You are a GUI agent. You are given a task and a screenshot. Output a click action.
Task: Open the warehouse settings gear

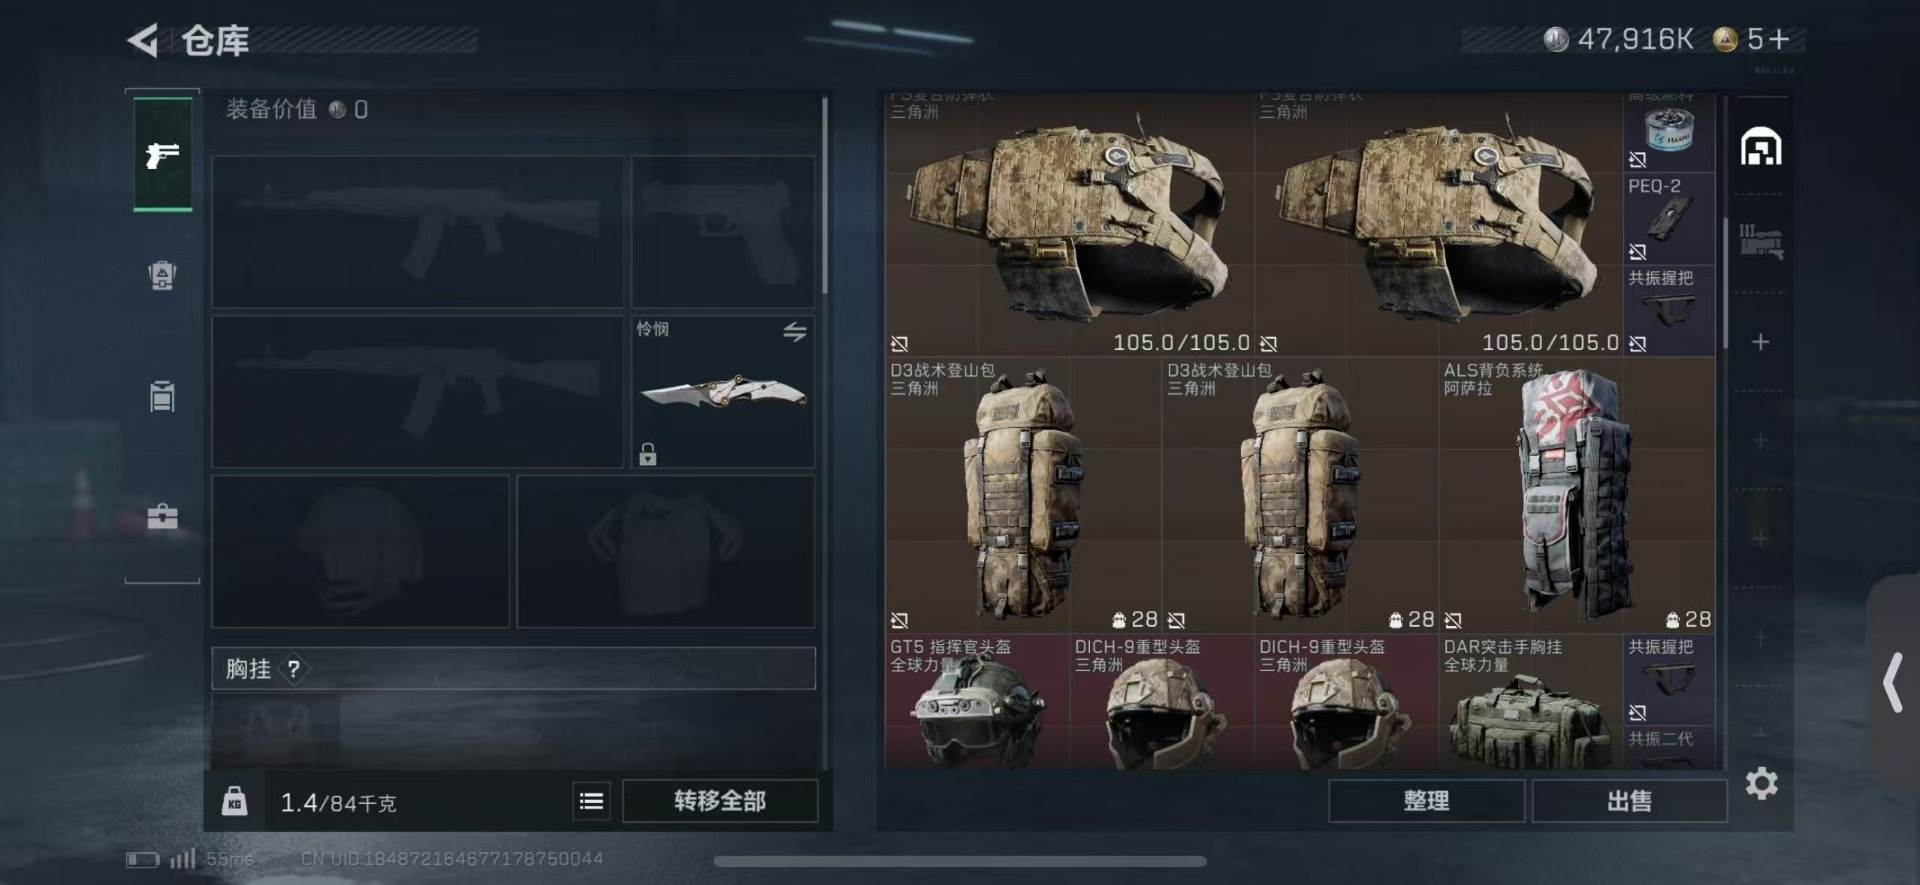(1762, 783)
